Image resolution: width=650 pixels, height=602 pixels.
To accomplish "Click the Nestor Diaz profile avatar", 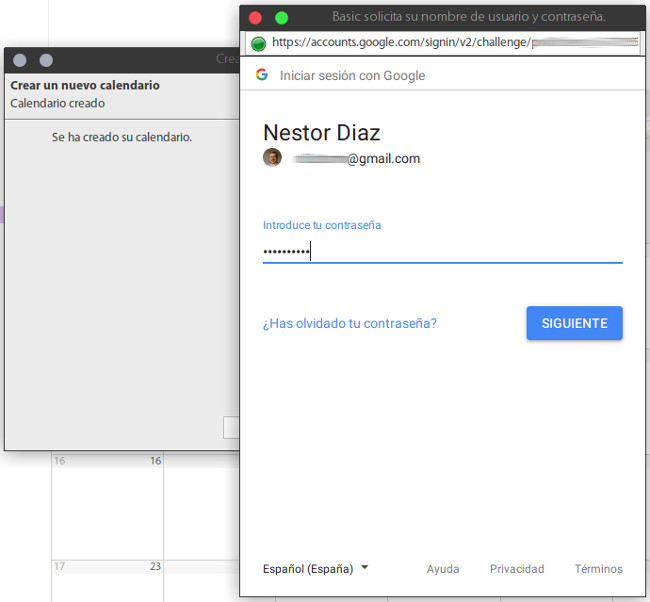I will [272, 158].
